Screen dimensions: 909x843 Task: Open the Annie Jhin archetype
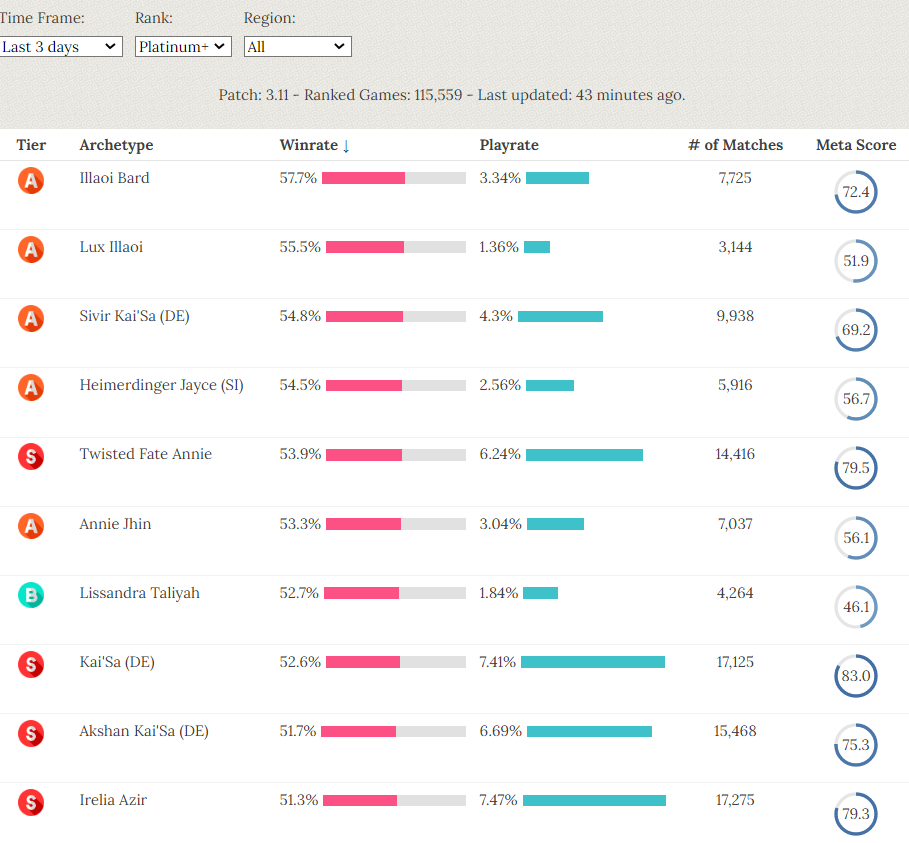[115, 524]
